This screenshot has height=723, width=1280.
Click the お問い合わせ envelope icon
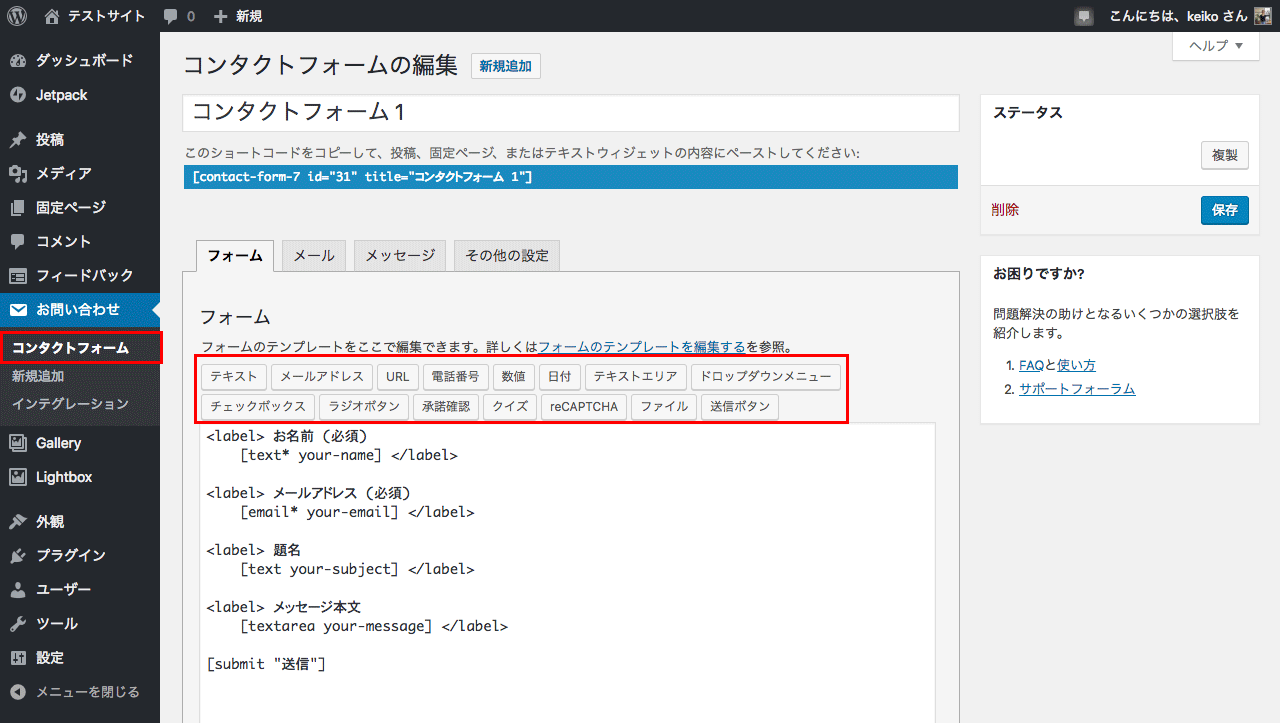tap(18, 309)
